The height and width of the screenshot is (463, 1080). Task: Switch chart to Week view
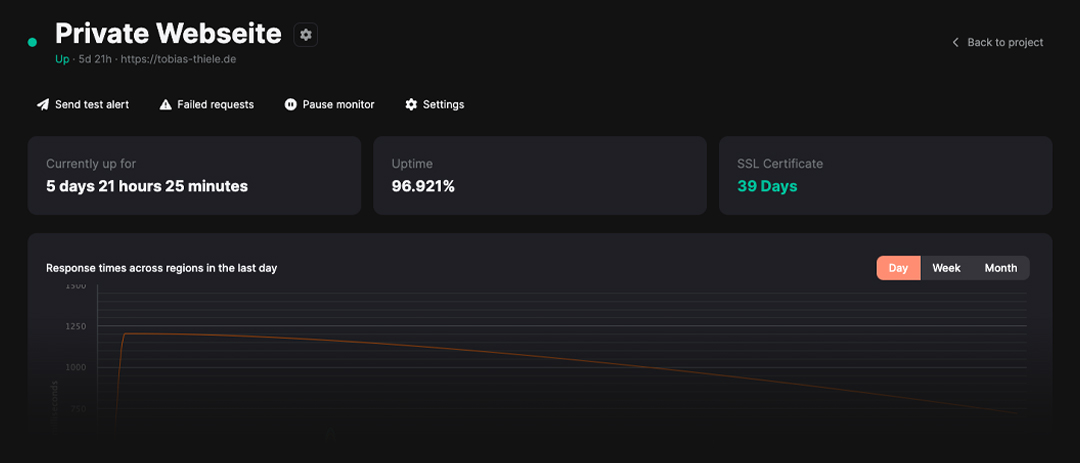coord(946,268)
